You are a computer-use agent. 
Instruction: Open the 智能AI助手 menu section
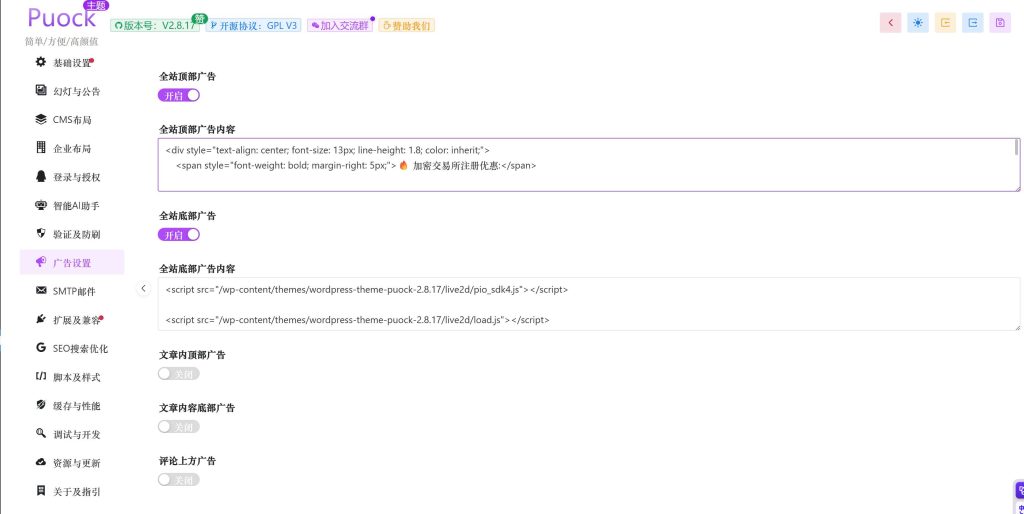[72, 206]
